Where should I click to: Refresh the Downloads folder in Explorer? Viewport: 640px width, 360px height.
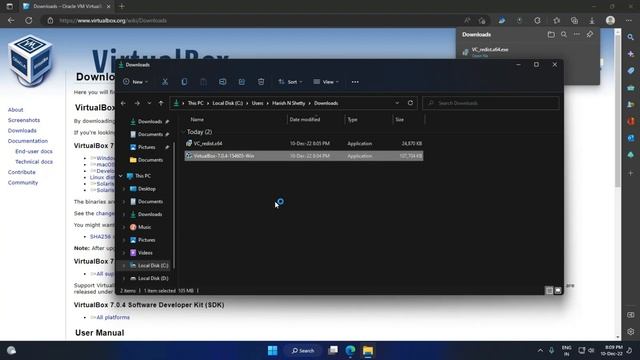[x=410, y=103]
